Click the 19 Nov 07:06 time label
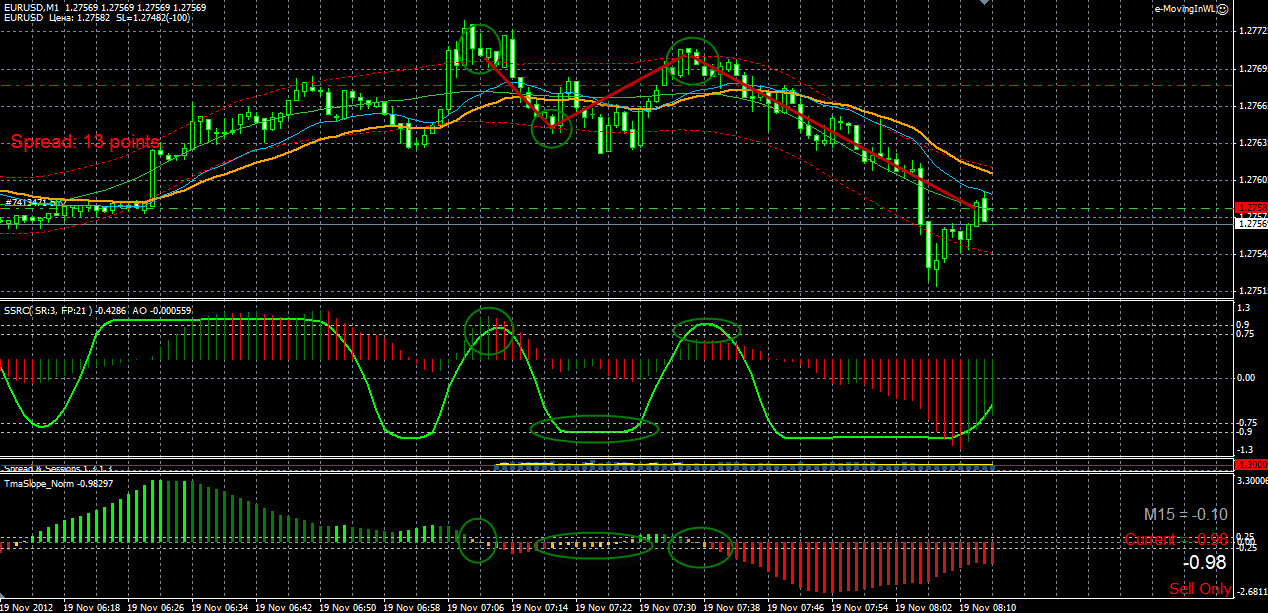 point(476,607)
